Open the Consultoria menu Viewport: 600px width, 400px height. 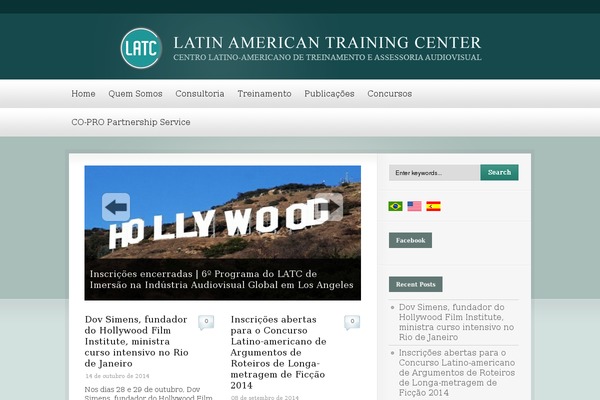coord(200,94)
